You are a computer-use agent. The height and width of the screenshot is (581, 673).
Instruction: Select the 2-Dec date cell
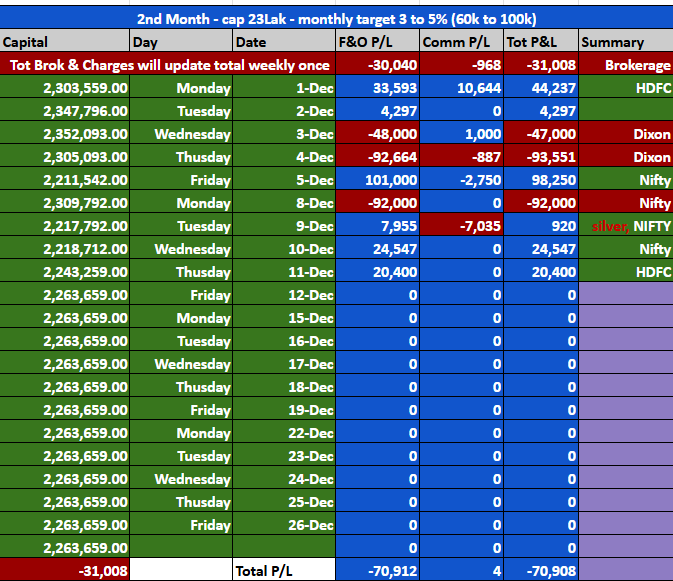[284, 111]
